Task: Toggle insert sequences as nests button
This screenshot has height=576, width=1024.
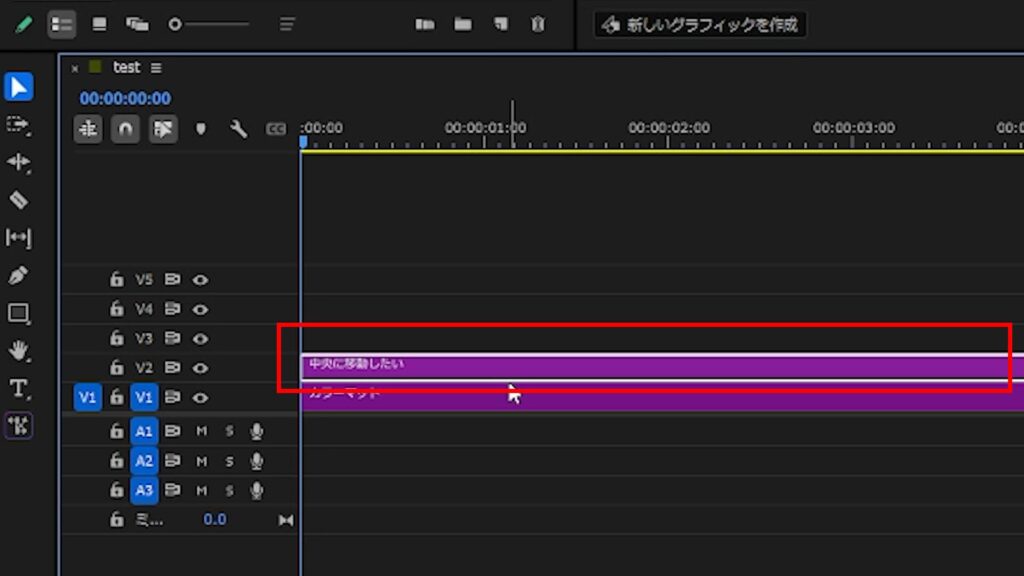Action: 88,129
